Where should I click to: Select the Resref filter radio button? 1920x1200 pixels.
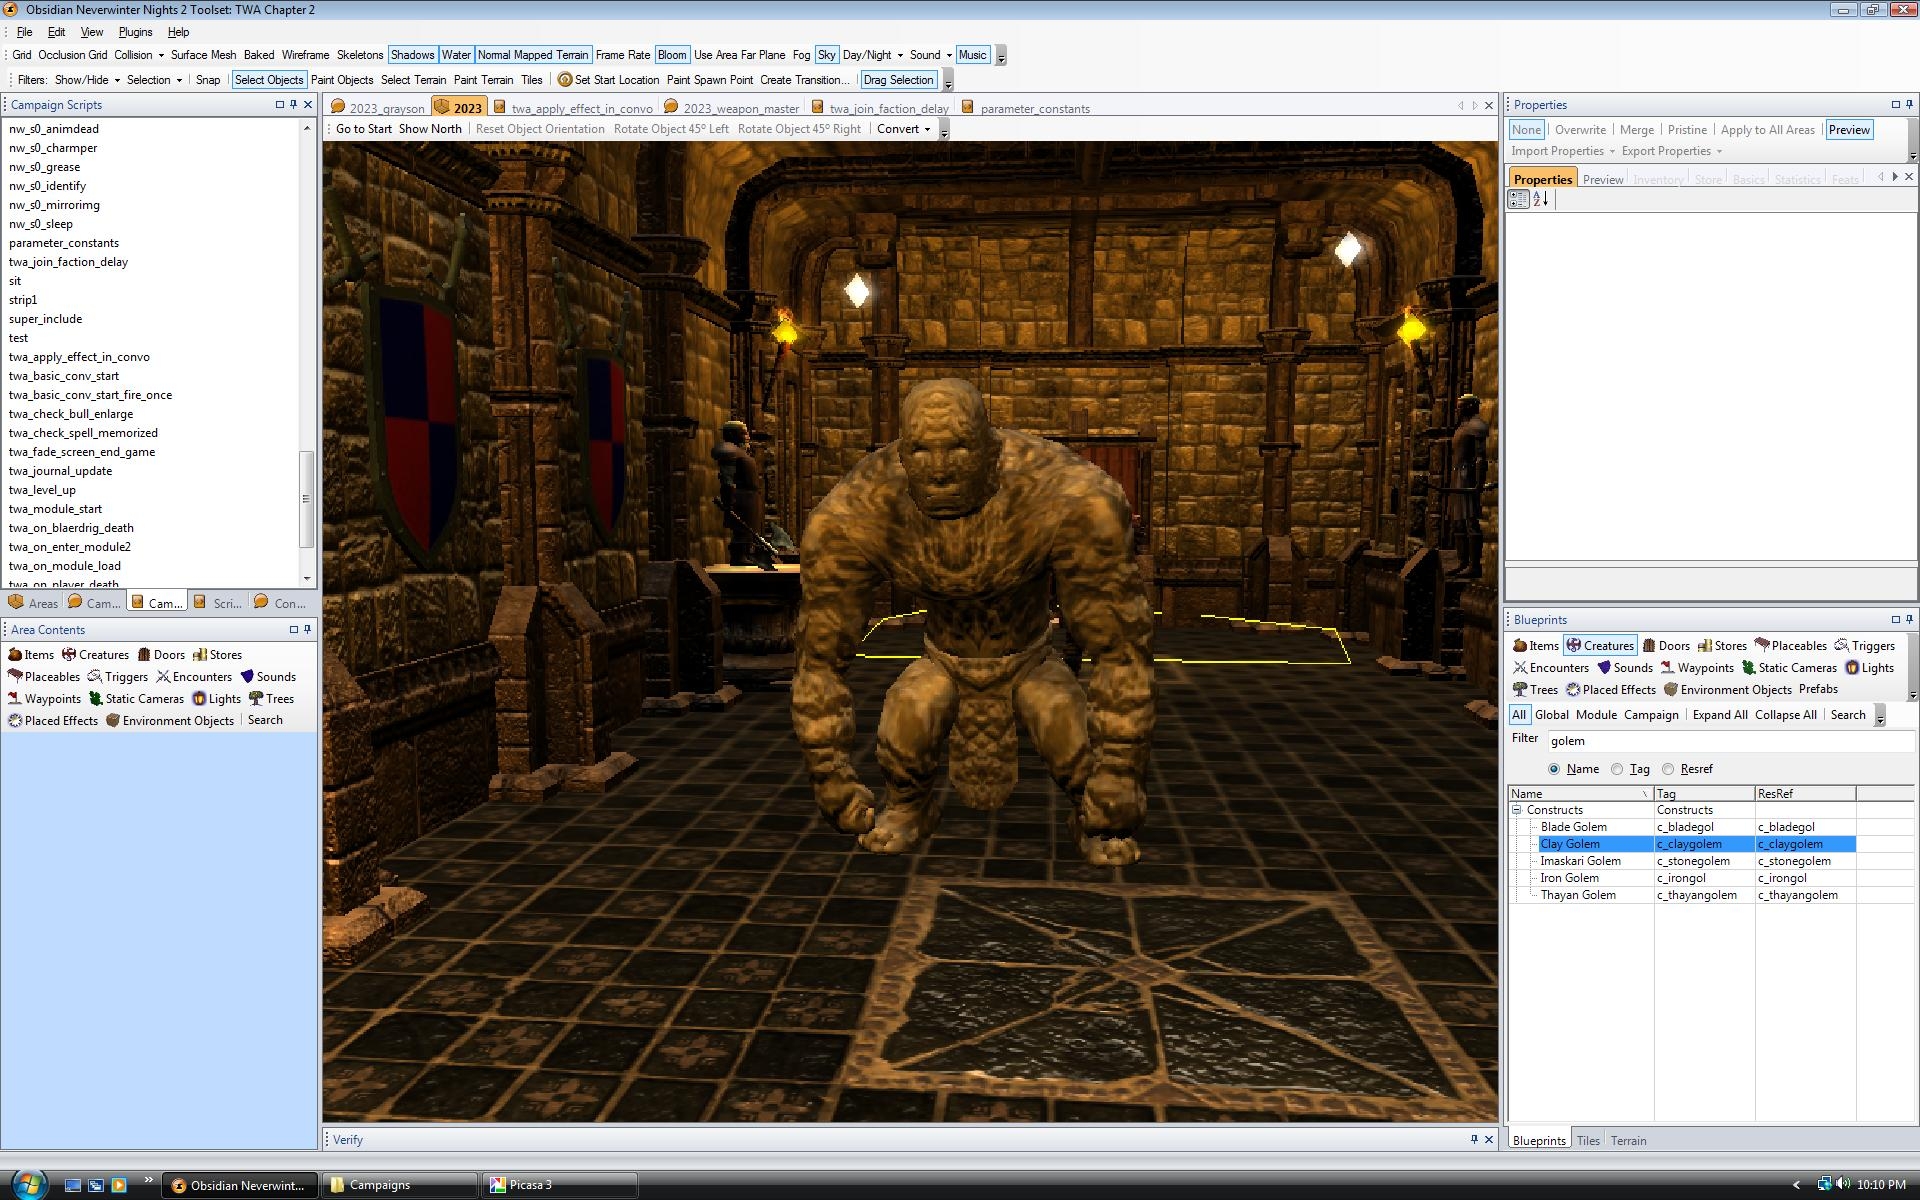1668,769
